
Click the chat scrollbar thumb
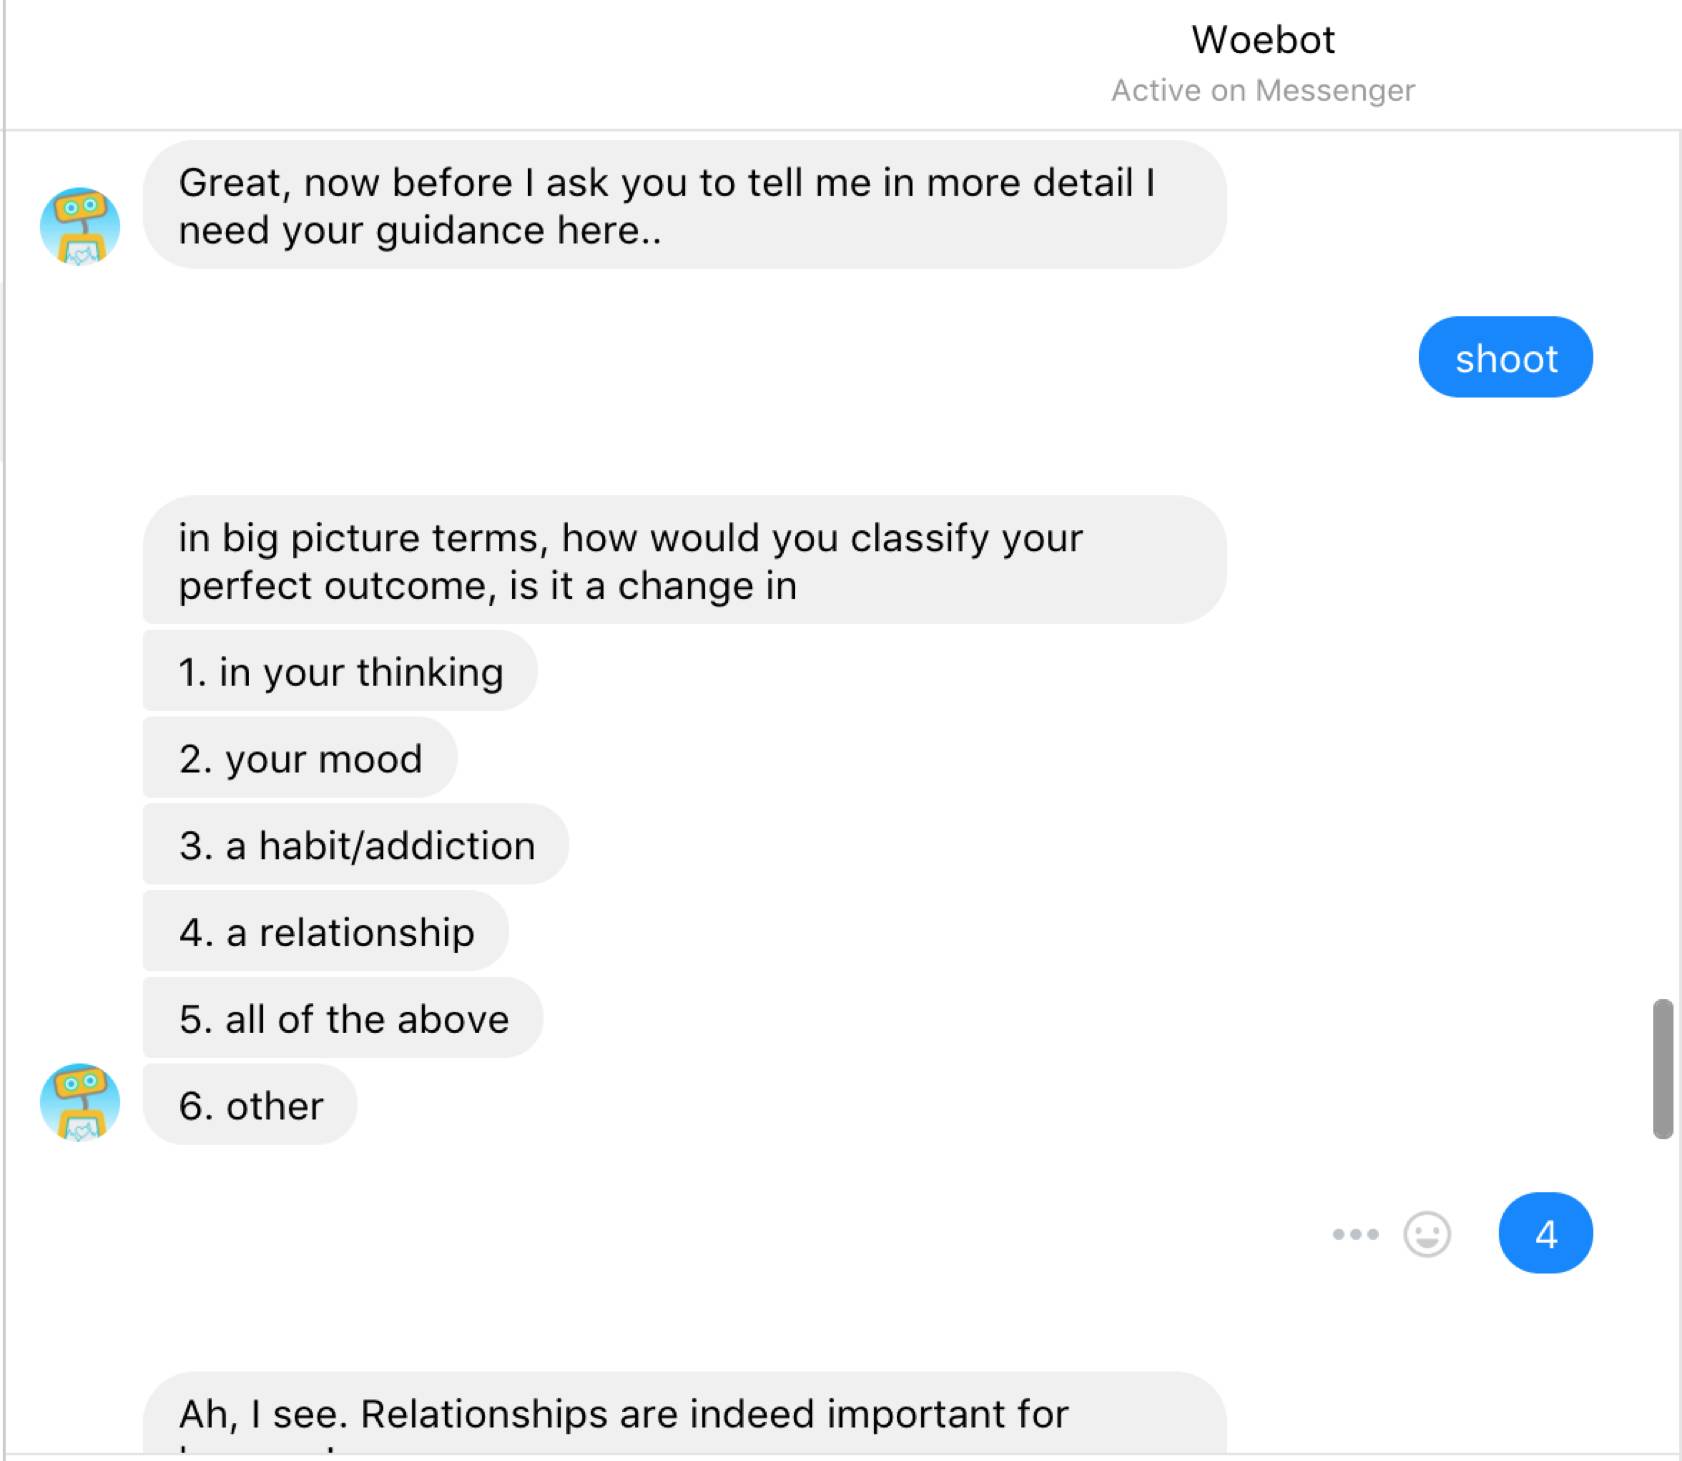tap(1662, 1068)
